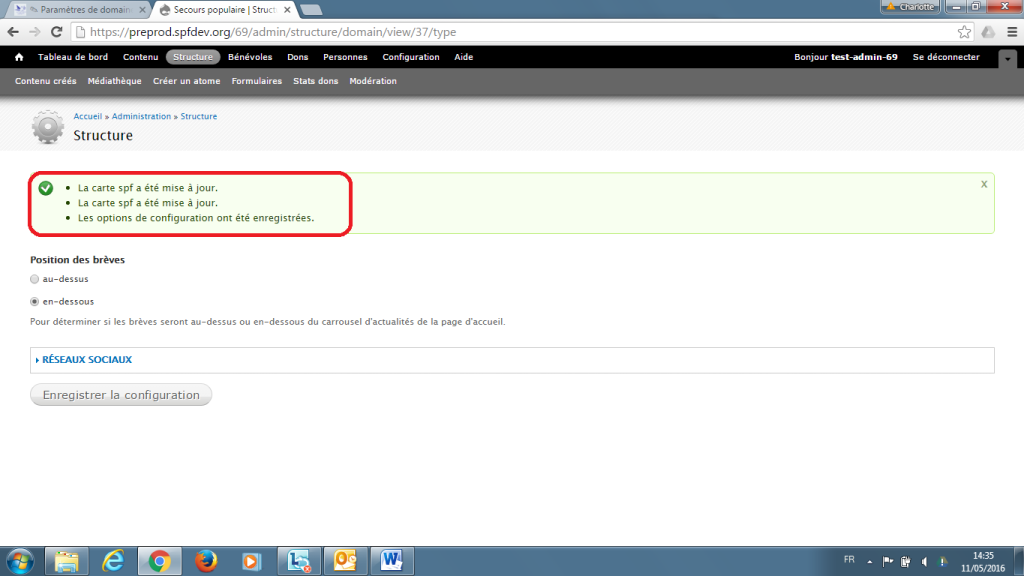Viewport: 1024px width, 576px height.
Task: Open File Explorer from taskbar
Action: click(x=67, y=561)
